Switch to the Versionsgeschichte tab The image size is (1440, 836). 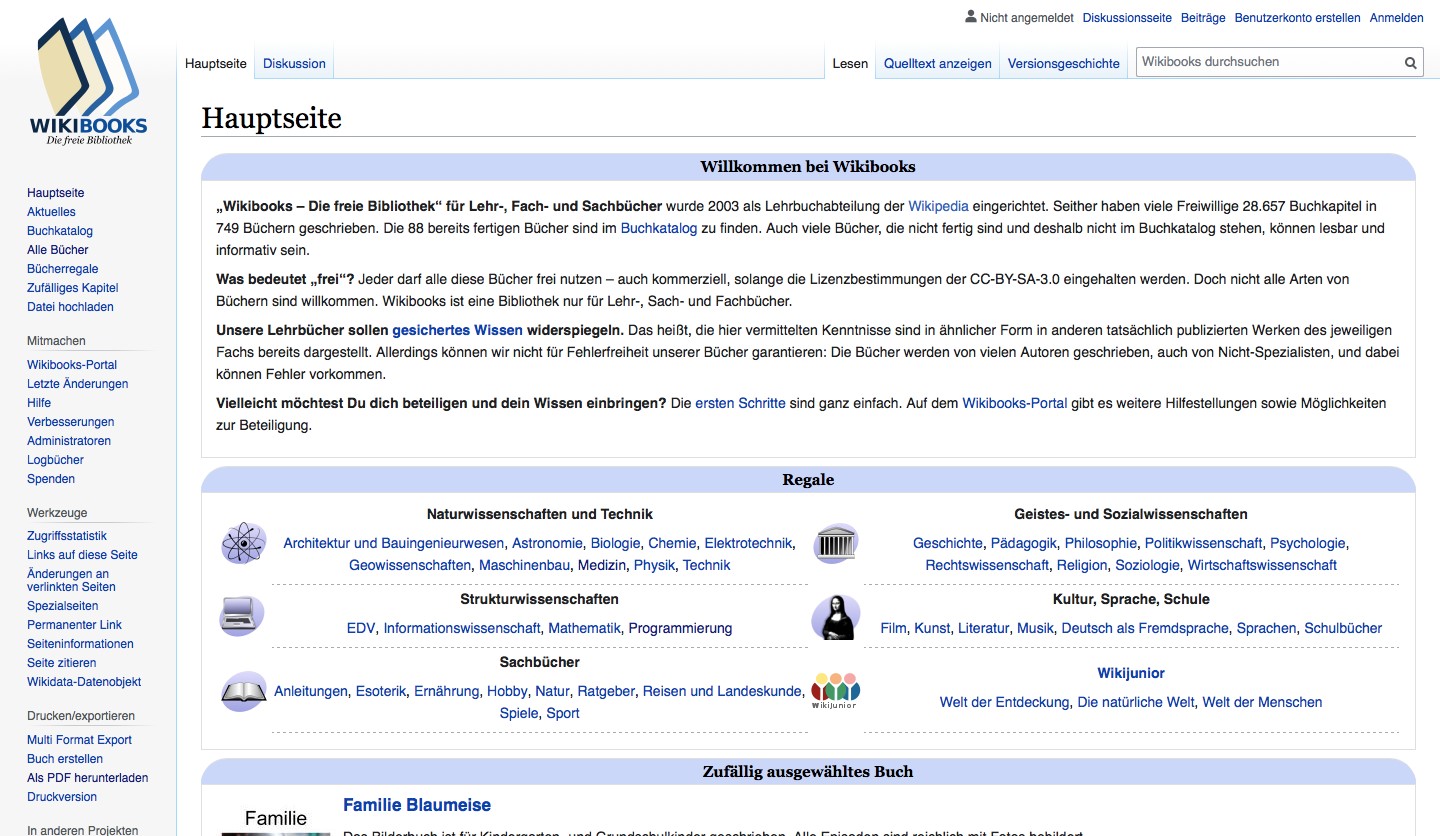pyautogui.click(x=1063, y=63)
